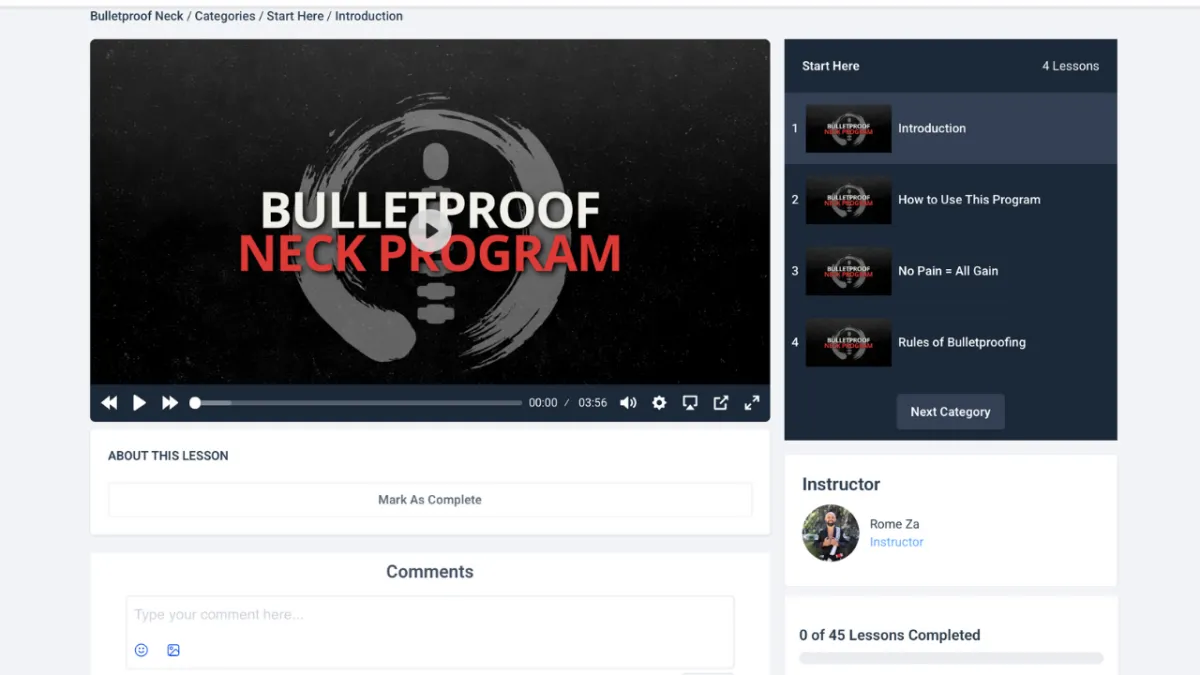Open Bulletproof Neck breadcrumb link
This screenshot has width=1200, height=675.
[x=137, y=16]
